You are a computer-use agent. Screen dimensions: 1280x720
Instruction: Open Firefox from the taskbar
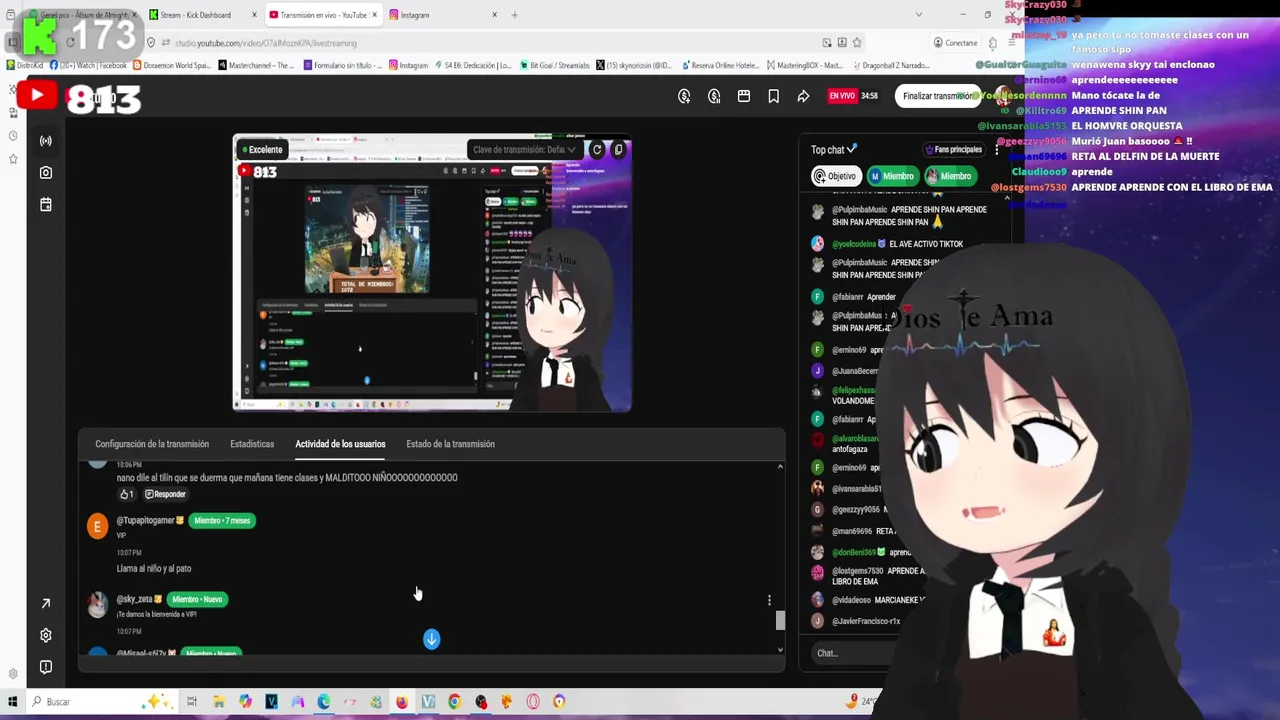tap(401, 702)
